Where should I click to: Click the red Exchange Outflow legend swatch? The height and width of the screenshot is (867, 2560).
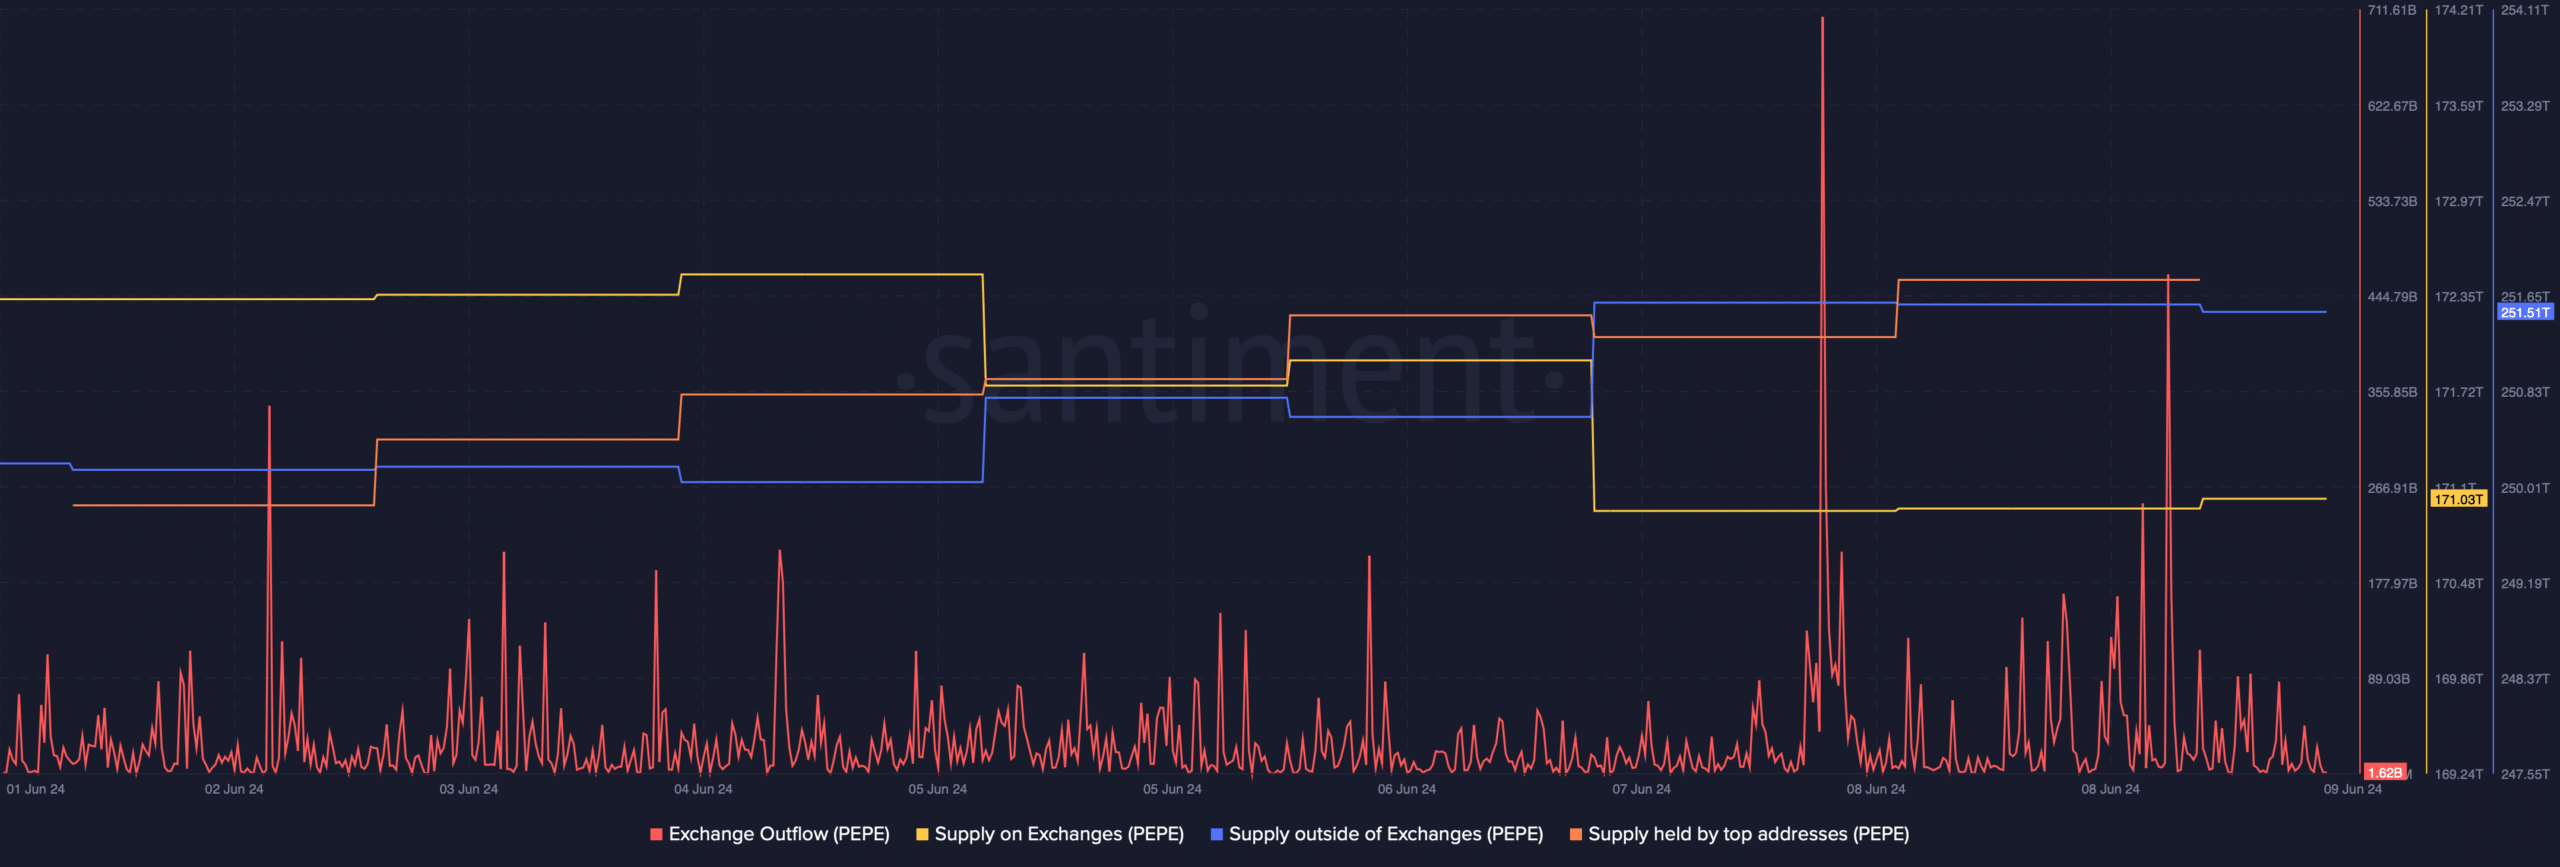pyautogui.click(x=656, y=834)
